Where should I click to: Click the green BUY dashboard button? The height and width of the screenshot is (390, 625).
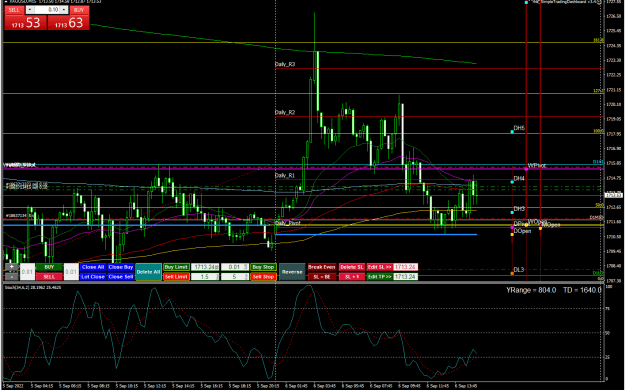[49, 267]
